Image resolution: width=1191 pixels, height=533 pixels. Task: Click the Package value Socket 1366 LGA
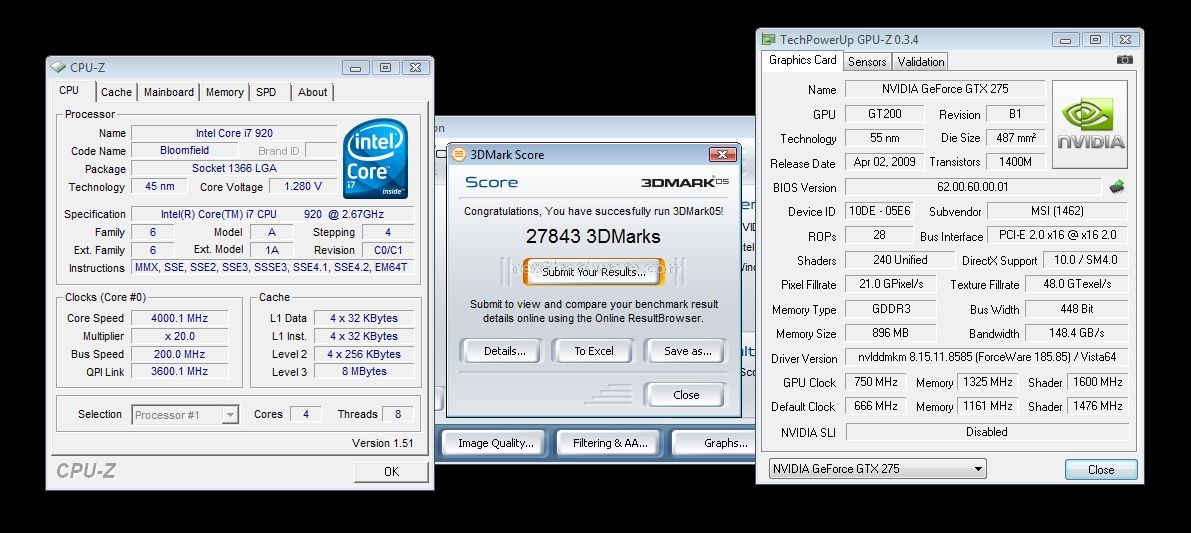234,169
